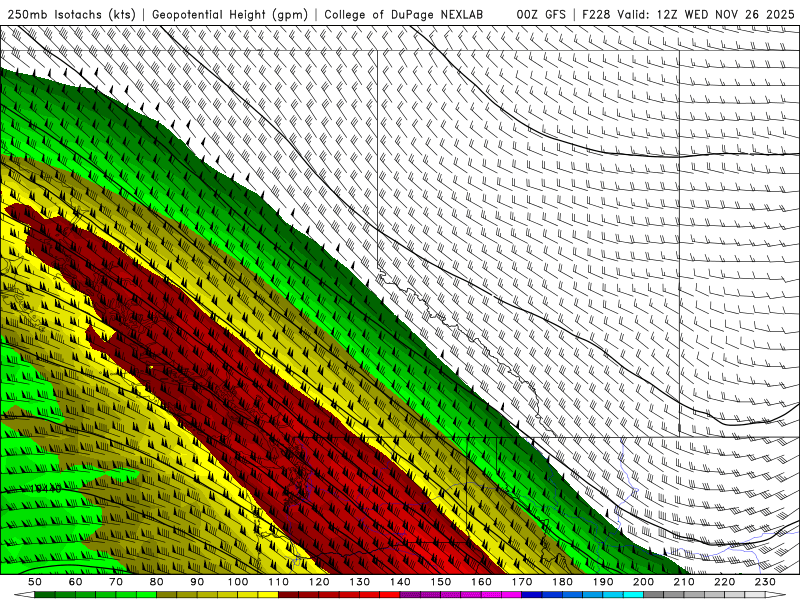Click the '100' value on the color scale

coord(238,582)
